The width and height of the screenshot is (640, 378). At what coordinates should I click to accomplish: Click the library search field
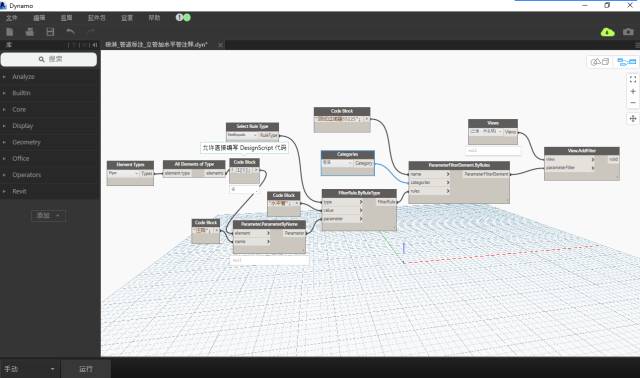[x=49, y=59]
